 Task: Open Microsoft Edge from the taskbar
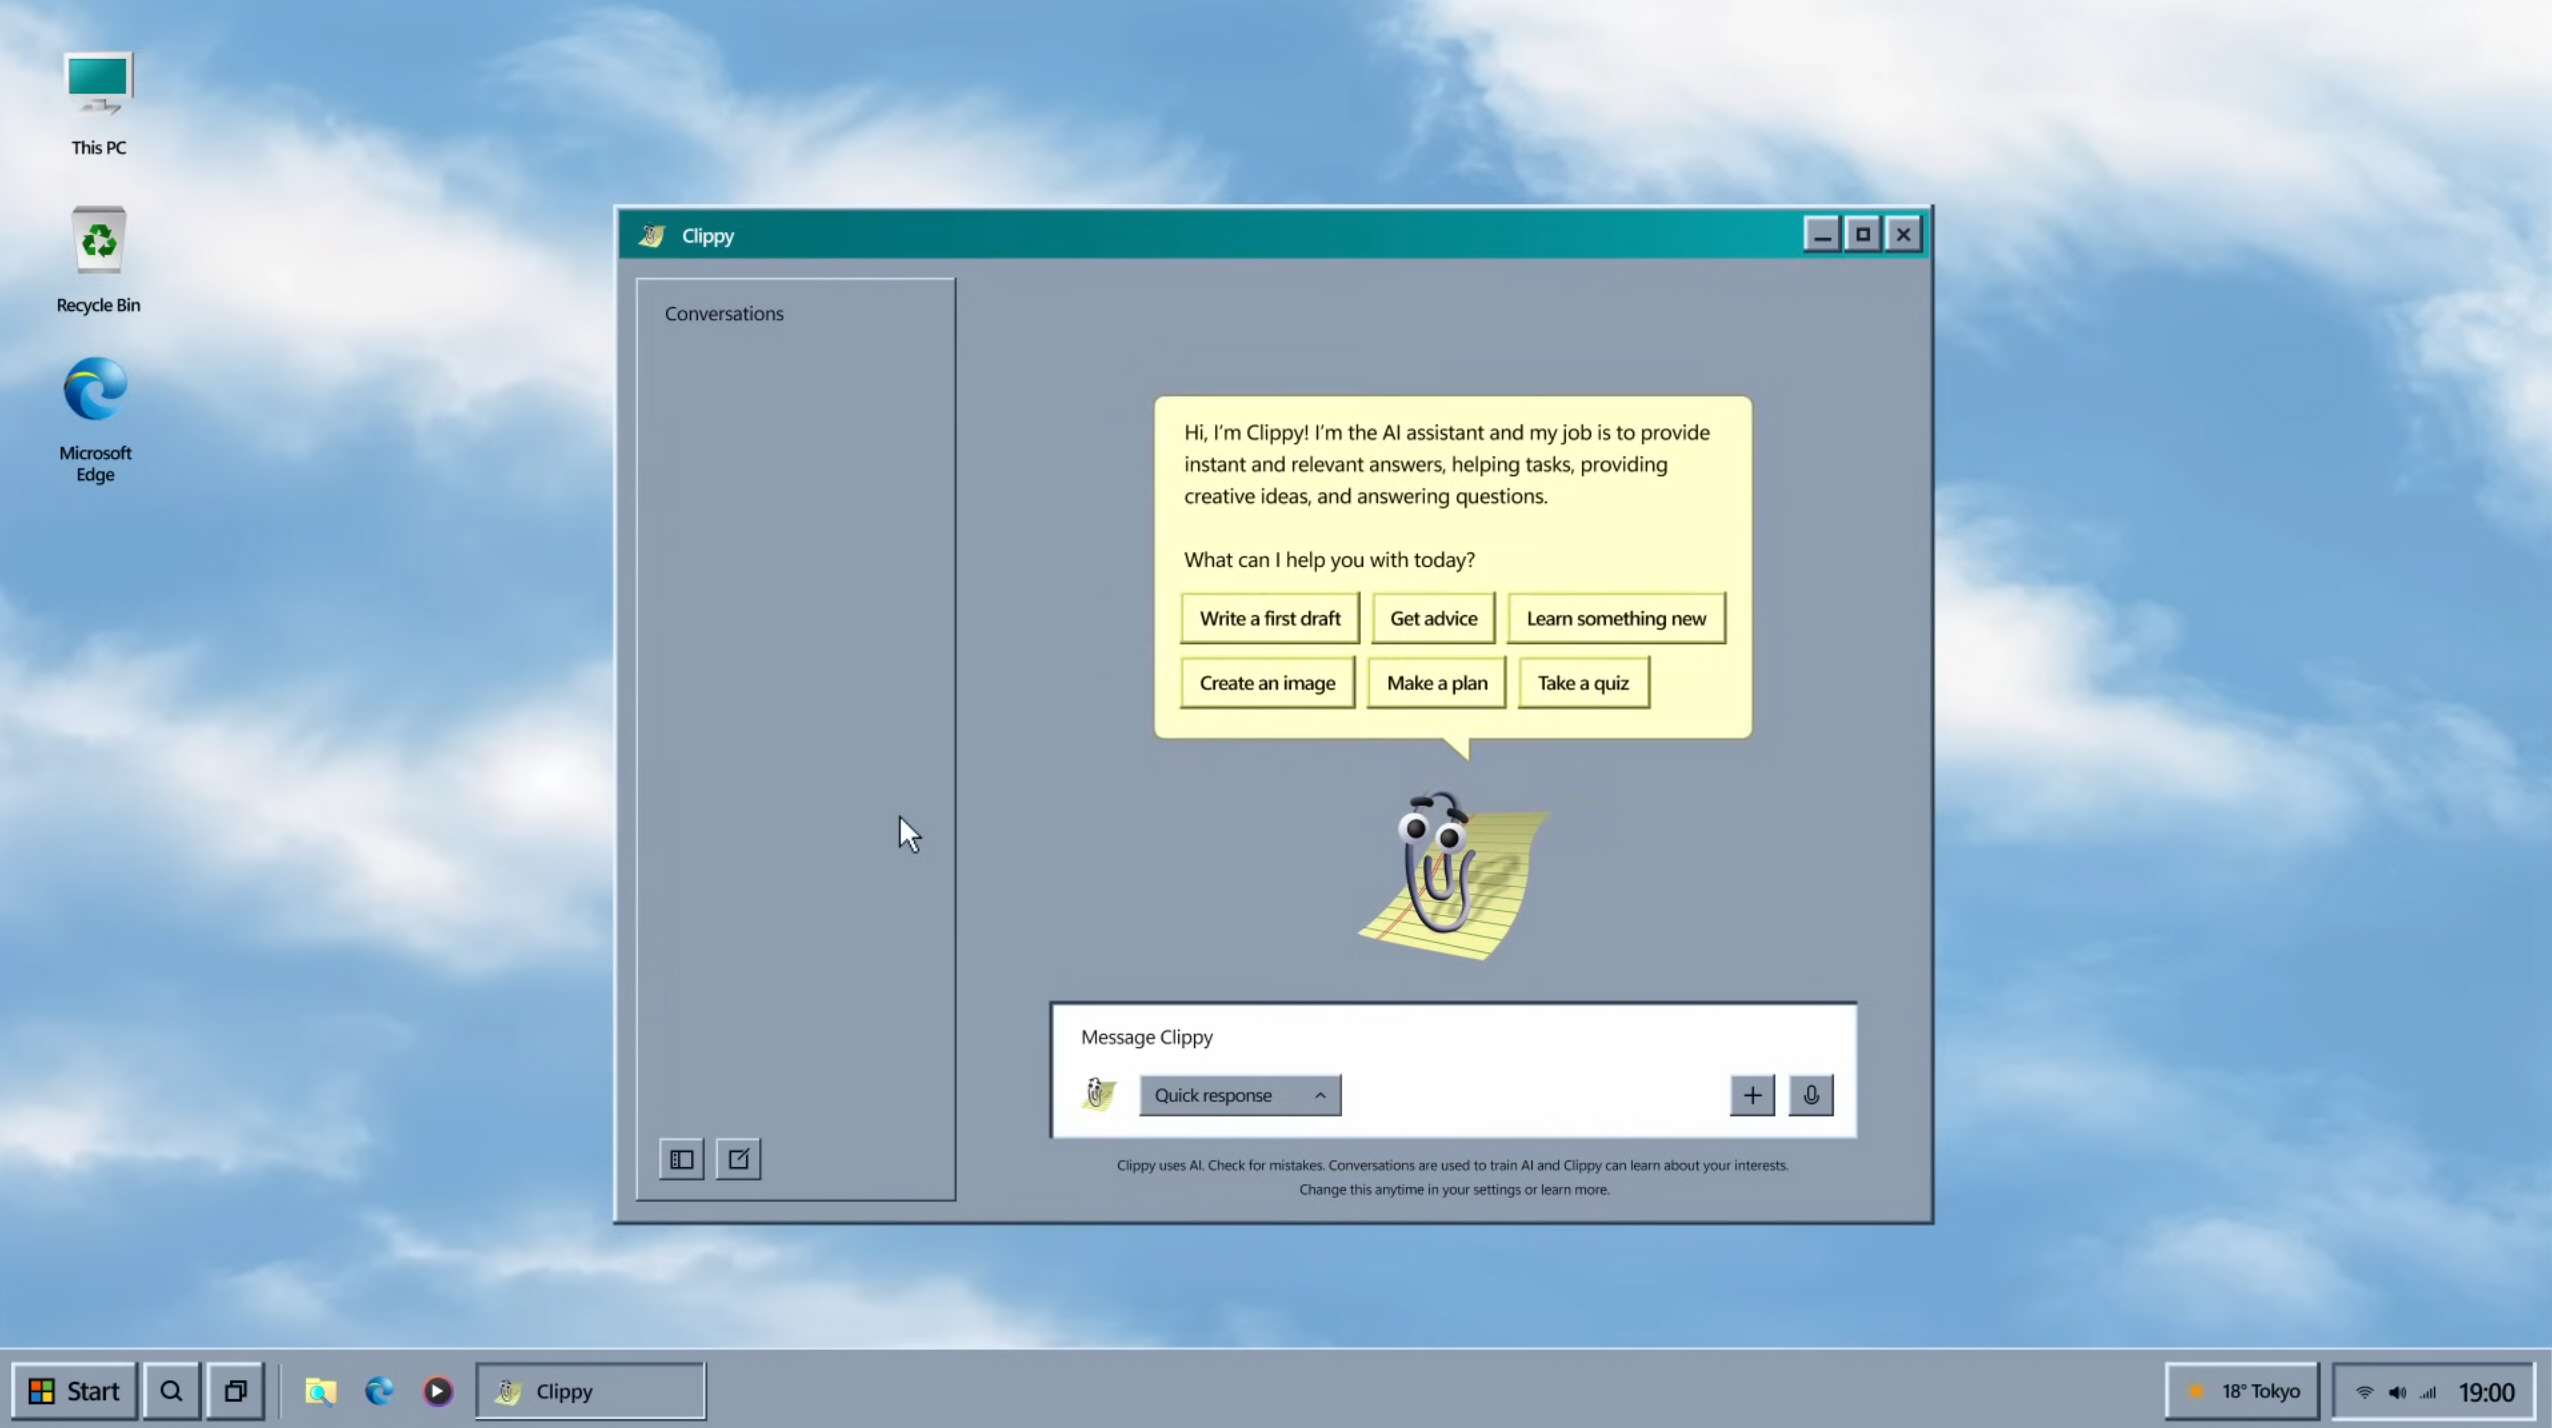point(378,1390)
